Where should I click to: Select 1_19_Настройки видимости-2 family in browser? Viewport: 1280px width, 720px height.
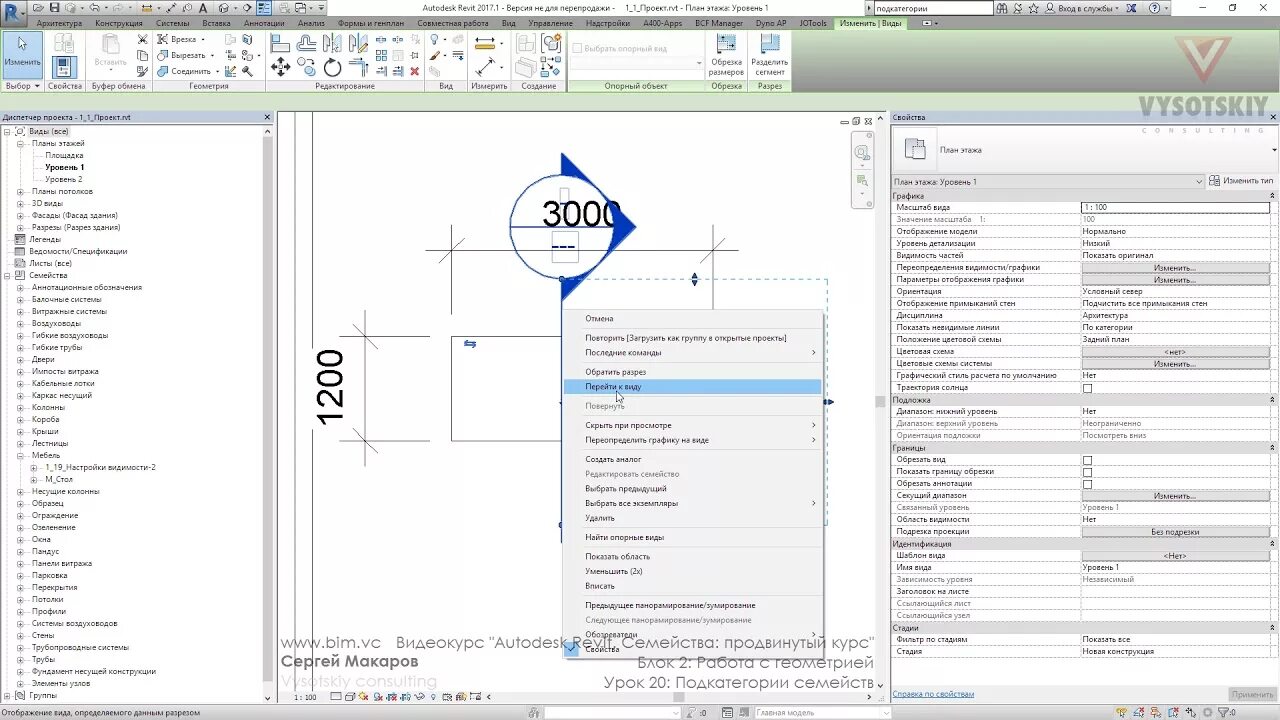[100, 467]
